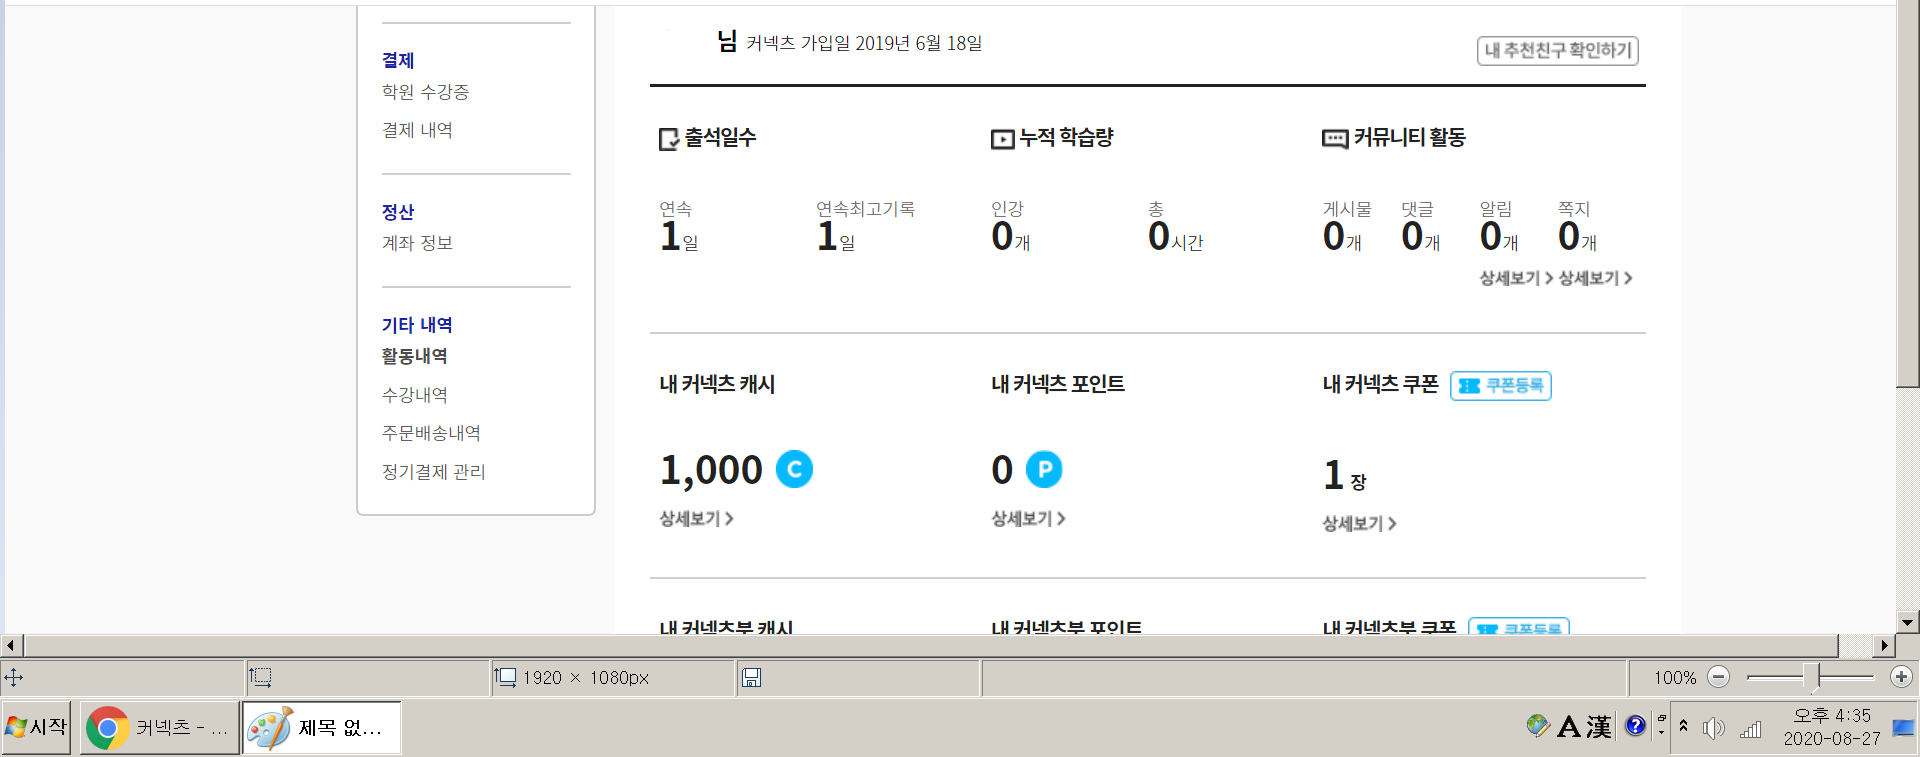
Task: Click the 게시물 count value
Action: click(x=1342, y=237)
